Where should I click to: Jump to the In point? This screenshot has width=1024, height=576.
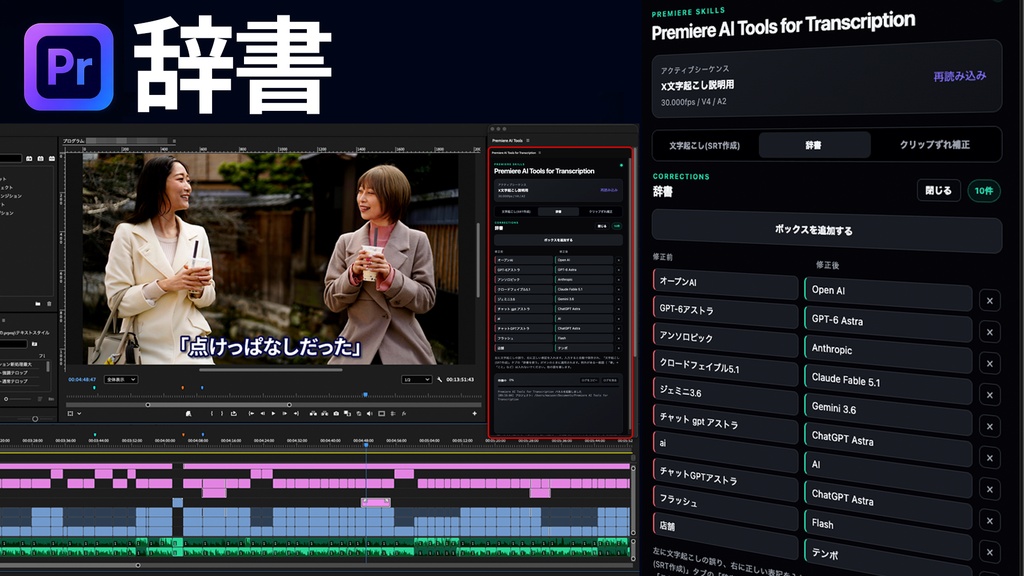pyautogui.click(x=251, y=413)
